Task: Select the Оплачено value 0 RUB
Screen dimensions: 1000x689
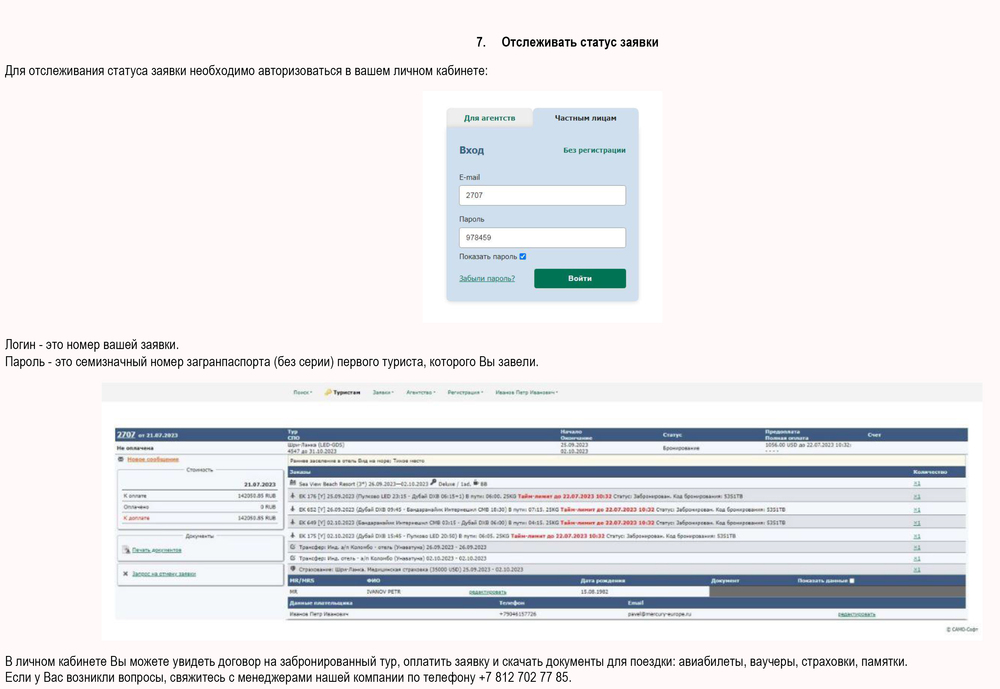Action: click(x=268, y=507)
